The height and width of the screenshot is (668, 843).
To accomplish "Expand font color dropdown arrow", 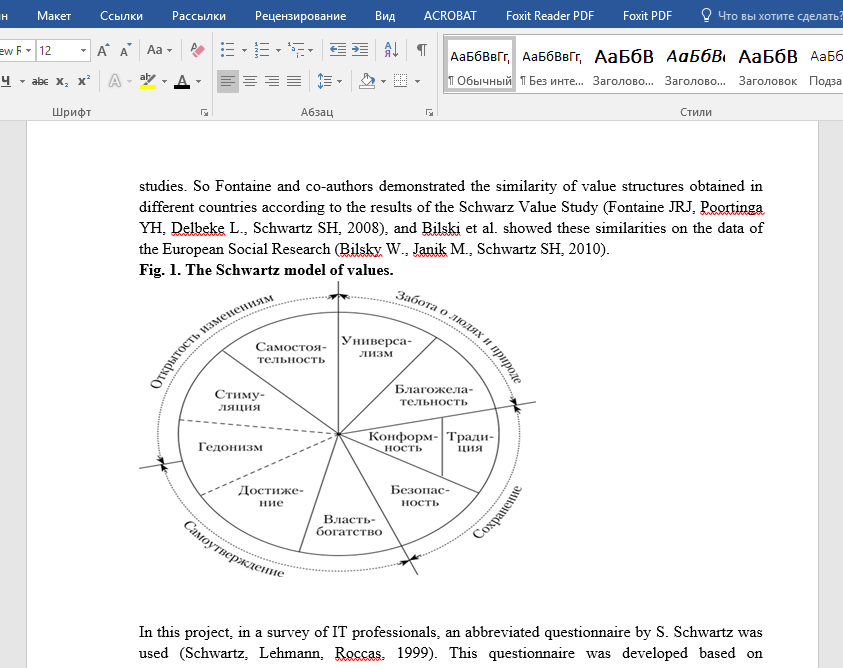I will click(198, 81).
